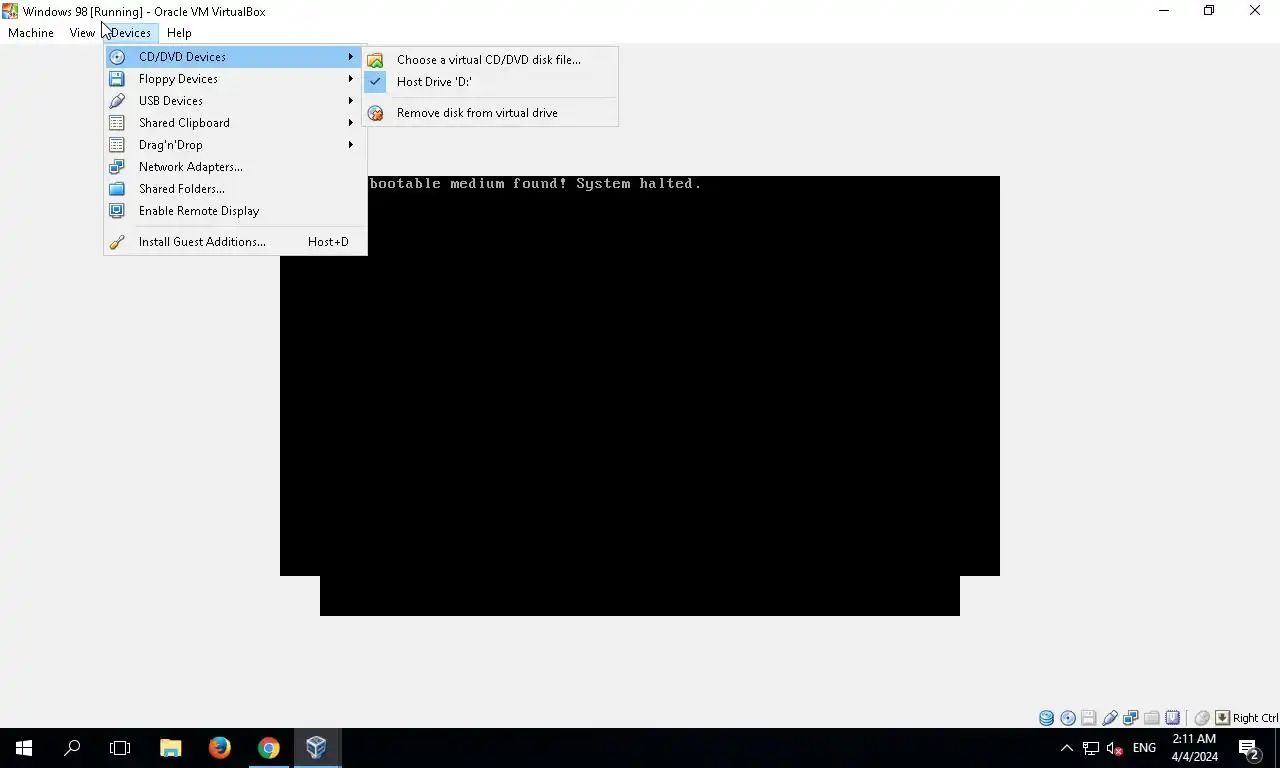Toggle Host Drive 'D:' checkmark

coord(490,82)
